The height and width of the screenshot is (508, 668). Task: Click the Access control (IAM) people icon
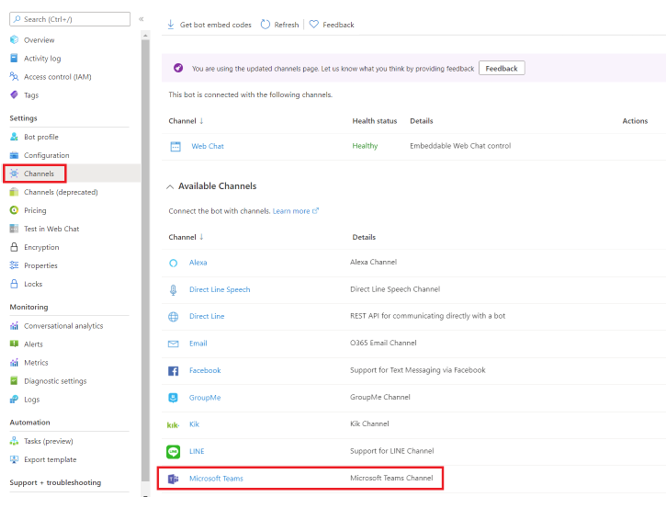tap(14, 76)
